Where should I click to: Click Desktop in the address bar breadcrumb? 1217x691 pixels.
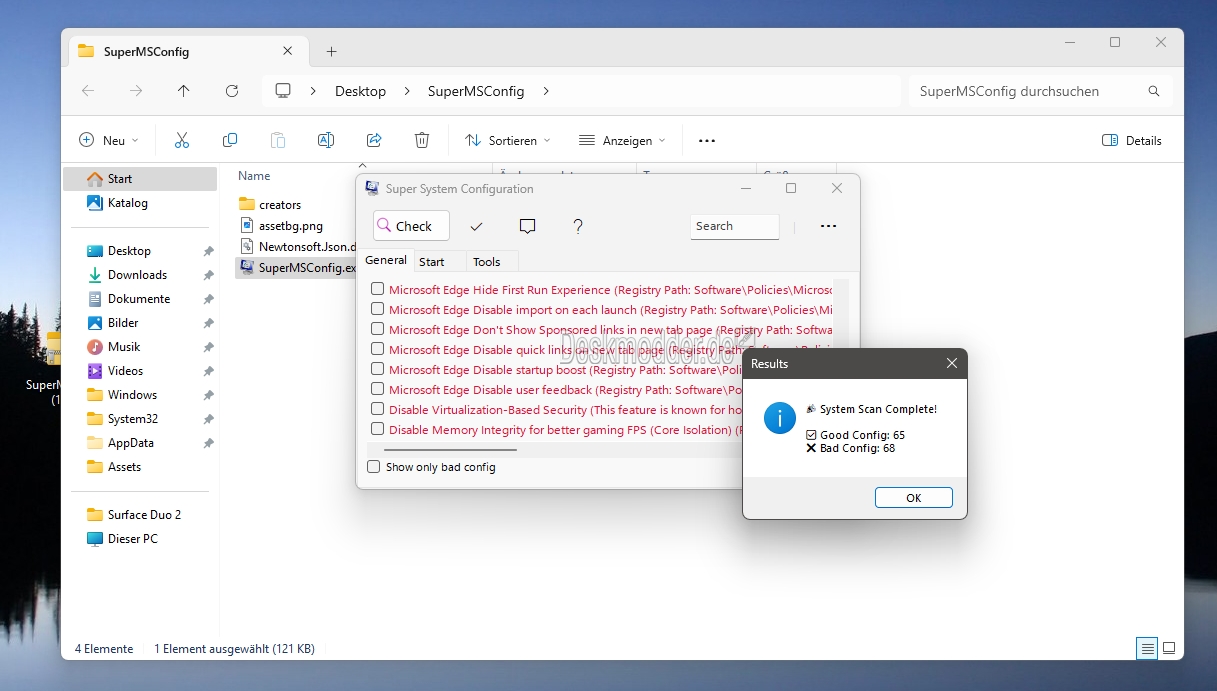coord(360,91)
